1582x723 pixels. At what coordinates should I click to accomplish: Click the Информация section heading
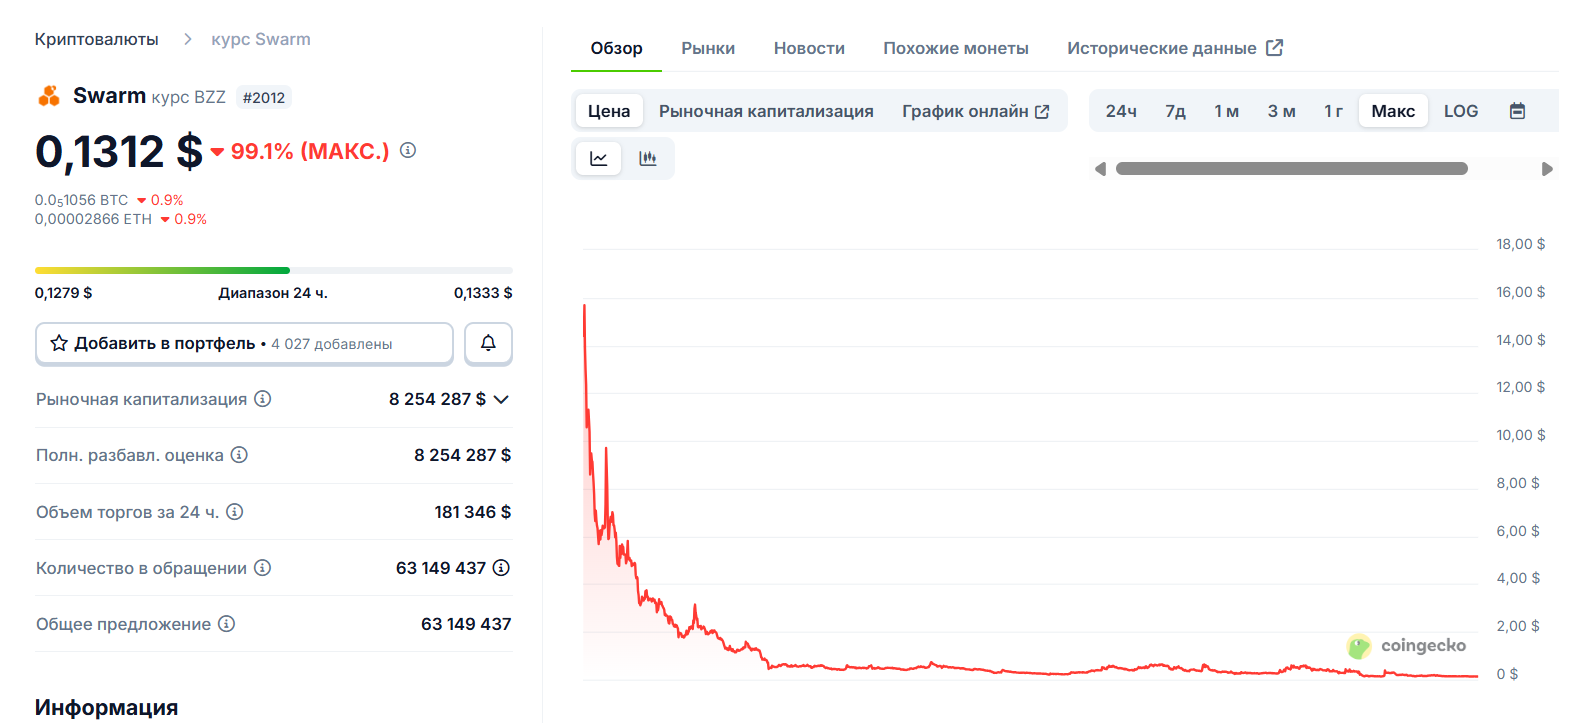[107, 707]
